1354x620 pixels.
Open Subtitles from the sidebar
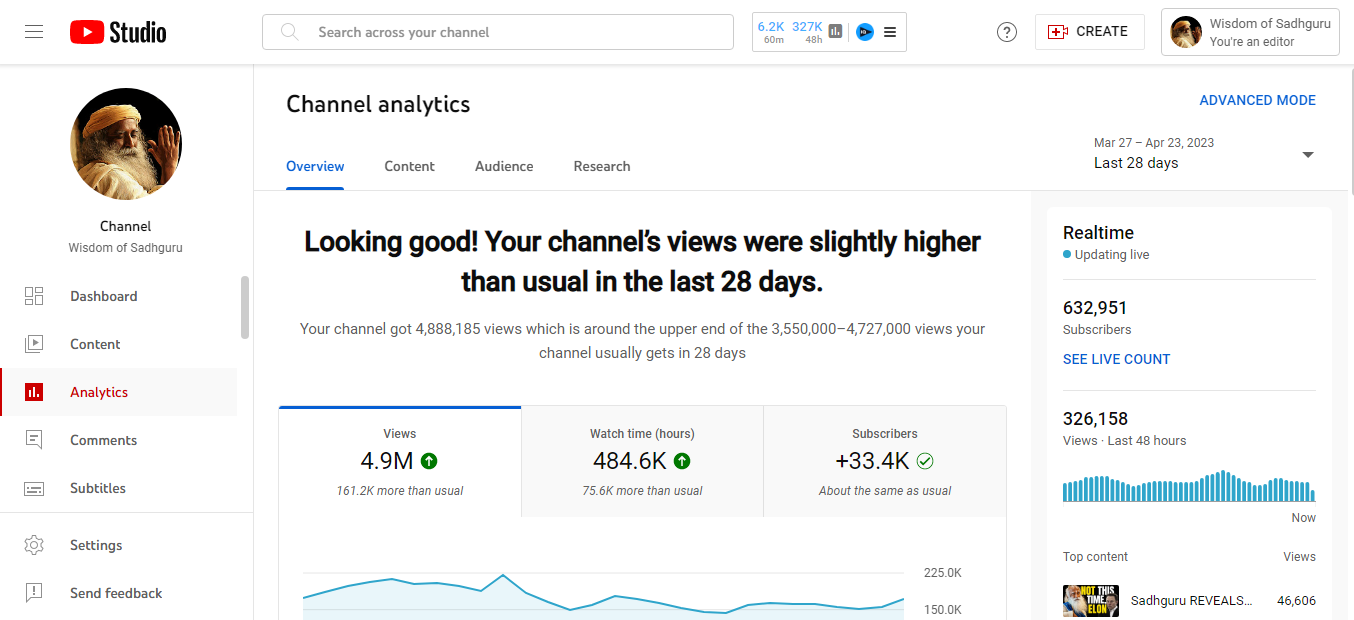tap(119, 488)
